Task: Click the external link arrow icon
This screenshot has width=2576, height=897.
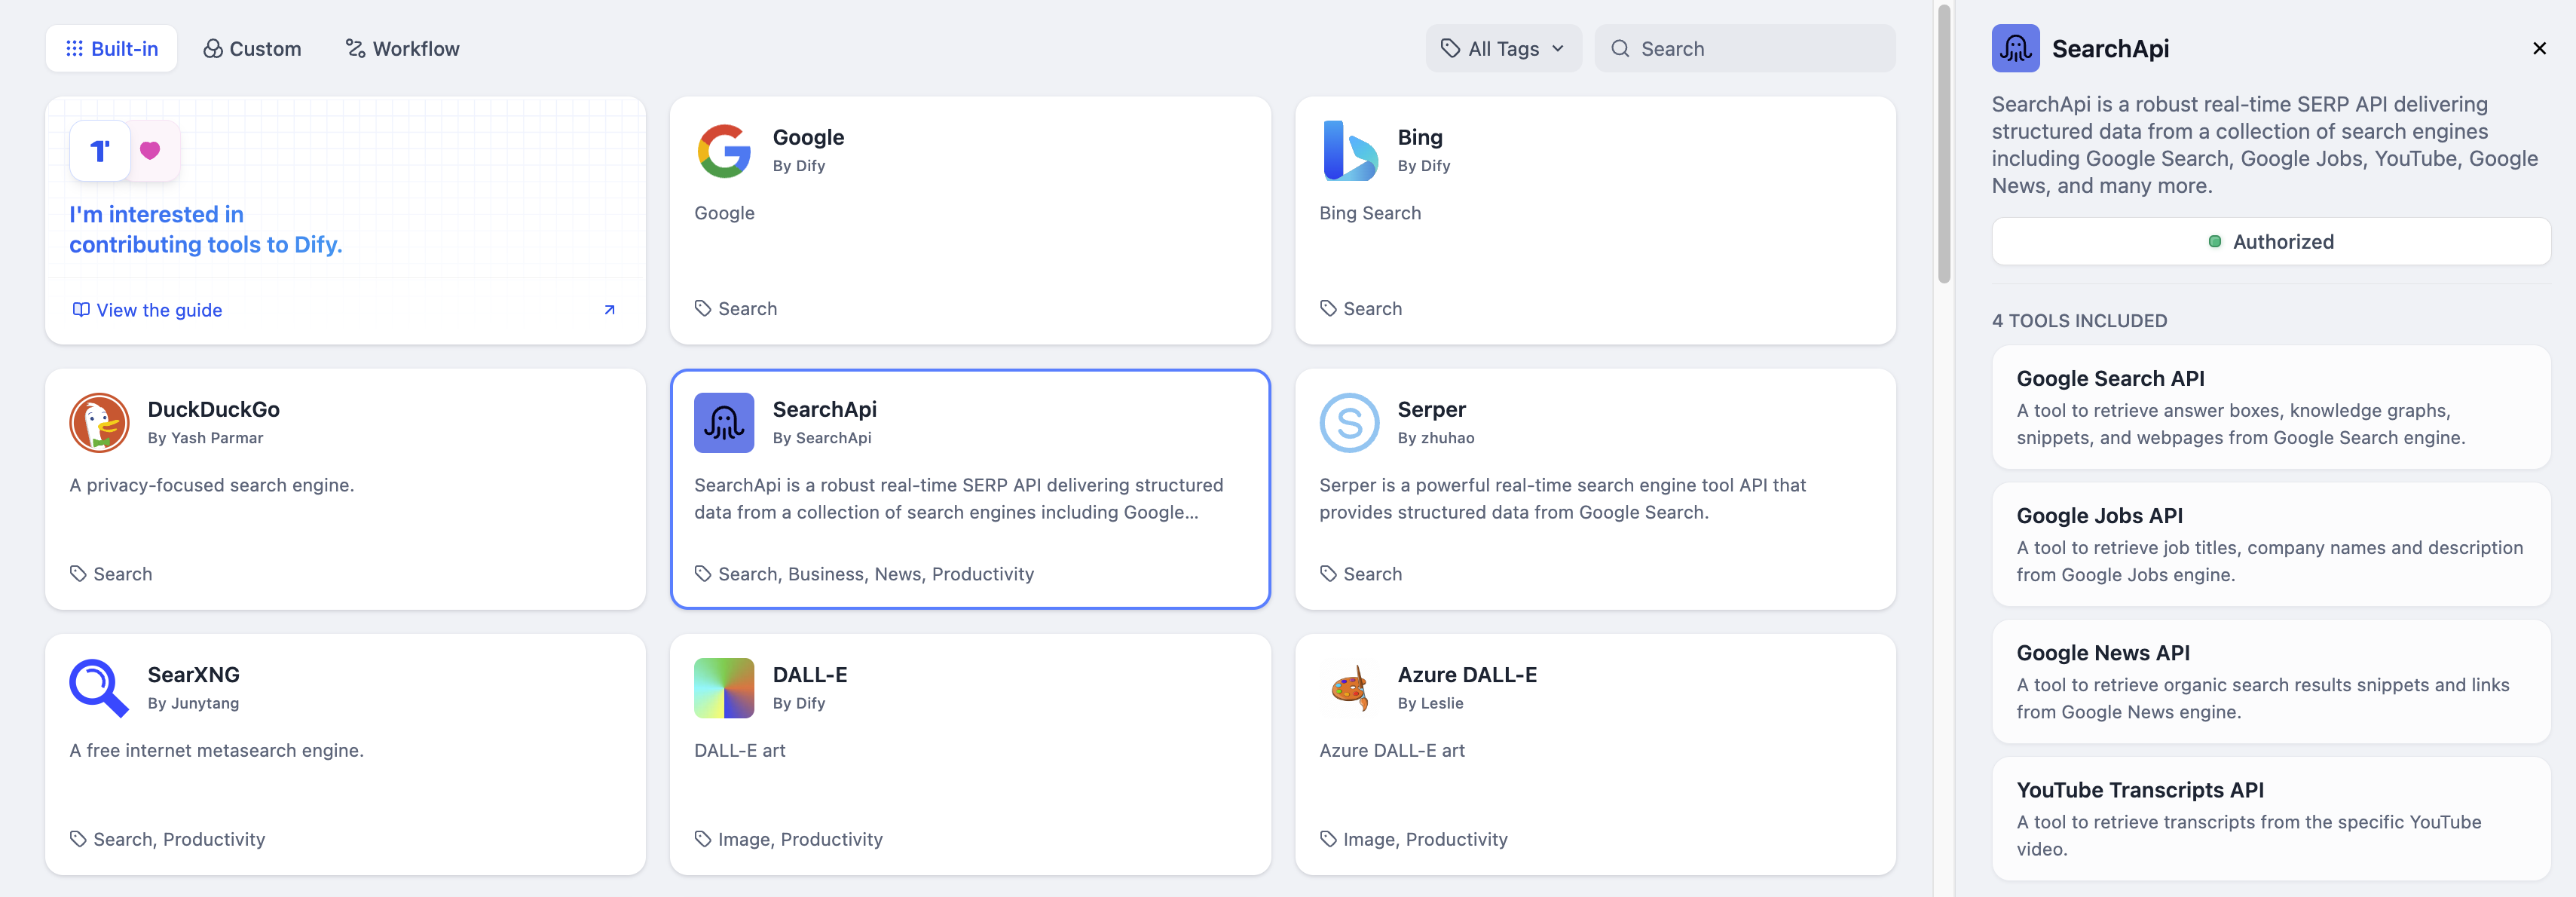Action: 609,310
